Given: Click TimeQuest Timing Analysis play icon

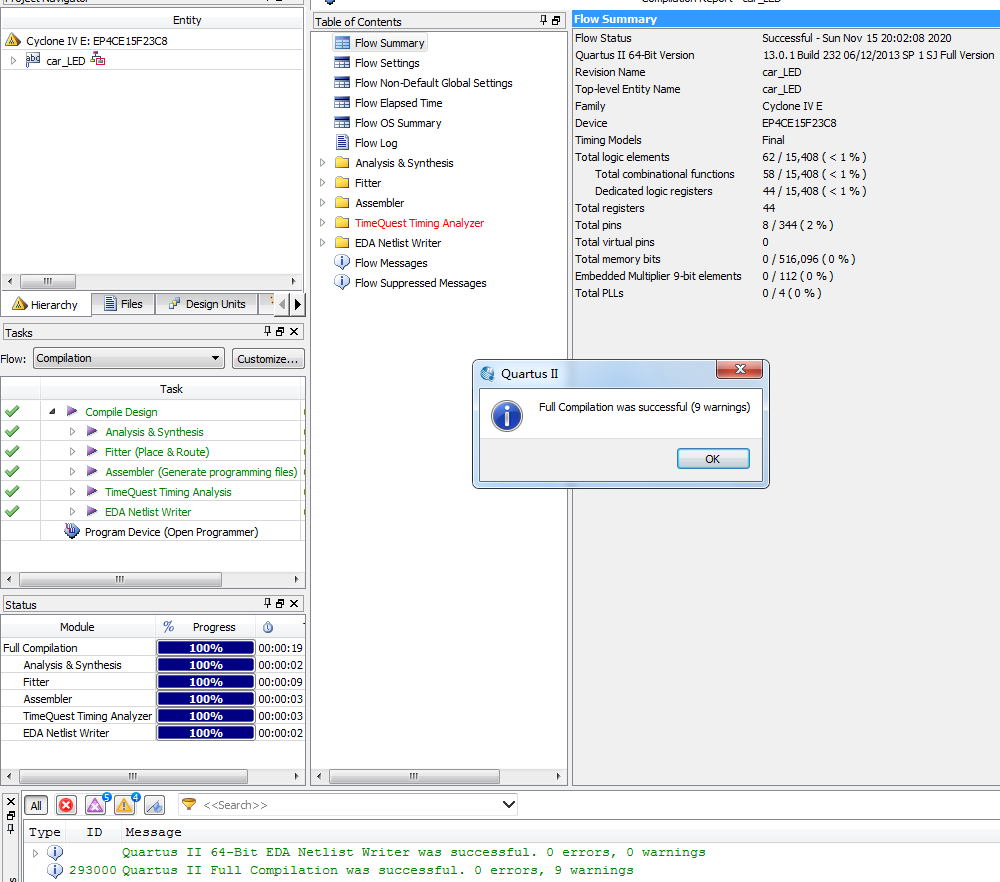Looking at the screenshot, I should pos(92,491).
